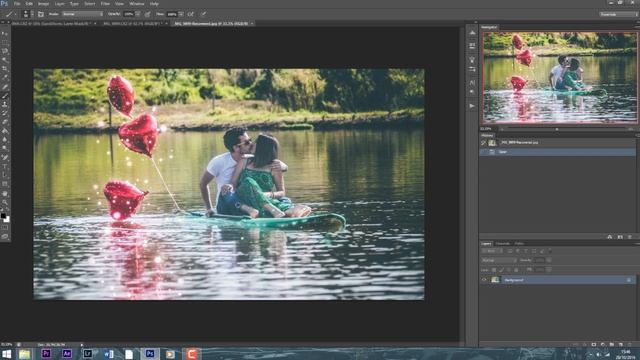The width and height of the screenshot is (640, 360).
Task: Select the Pen tool
Action: (x=5, y=158)
